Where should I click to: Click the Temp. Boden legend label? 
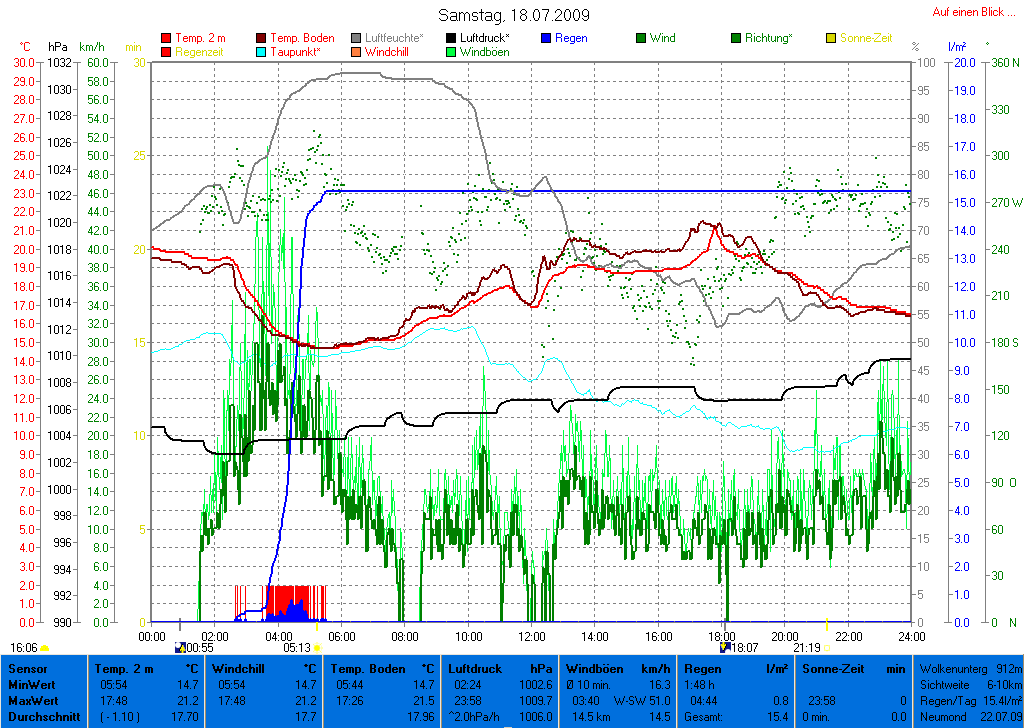point(302,38)
